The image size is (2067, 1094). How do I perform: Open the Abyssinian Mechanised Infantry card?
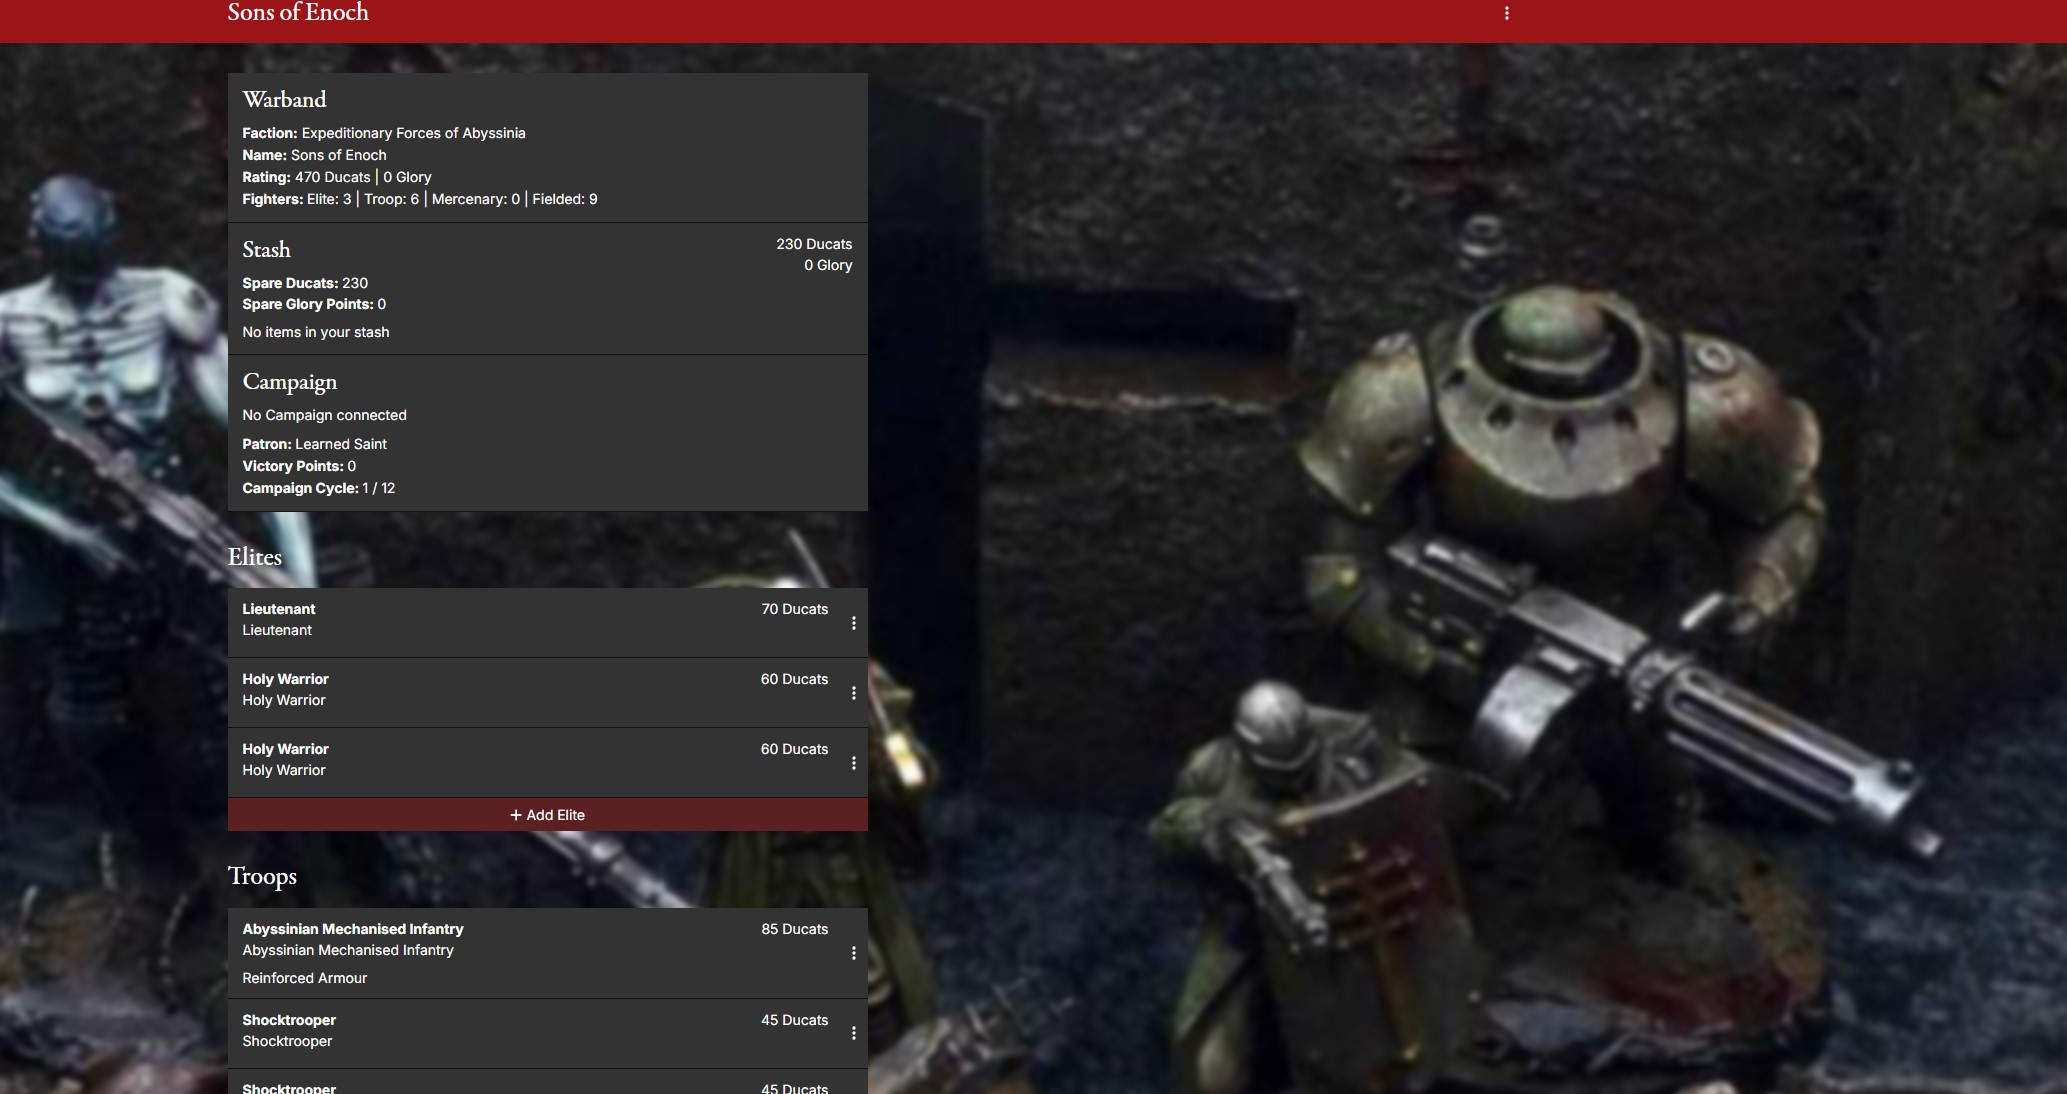548,953
